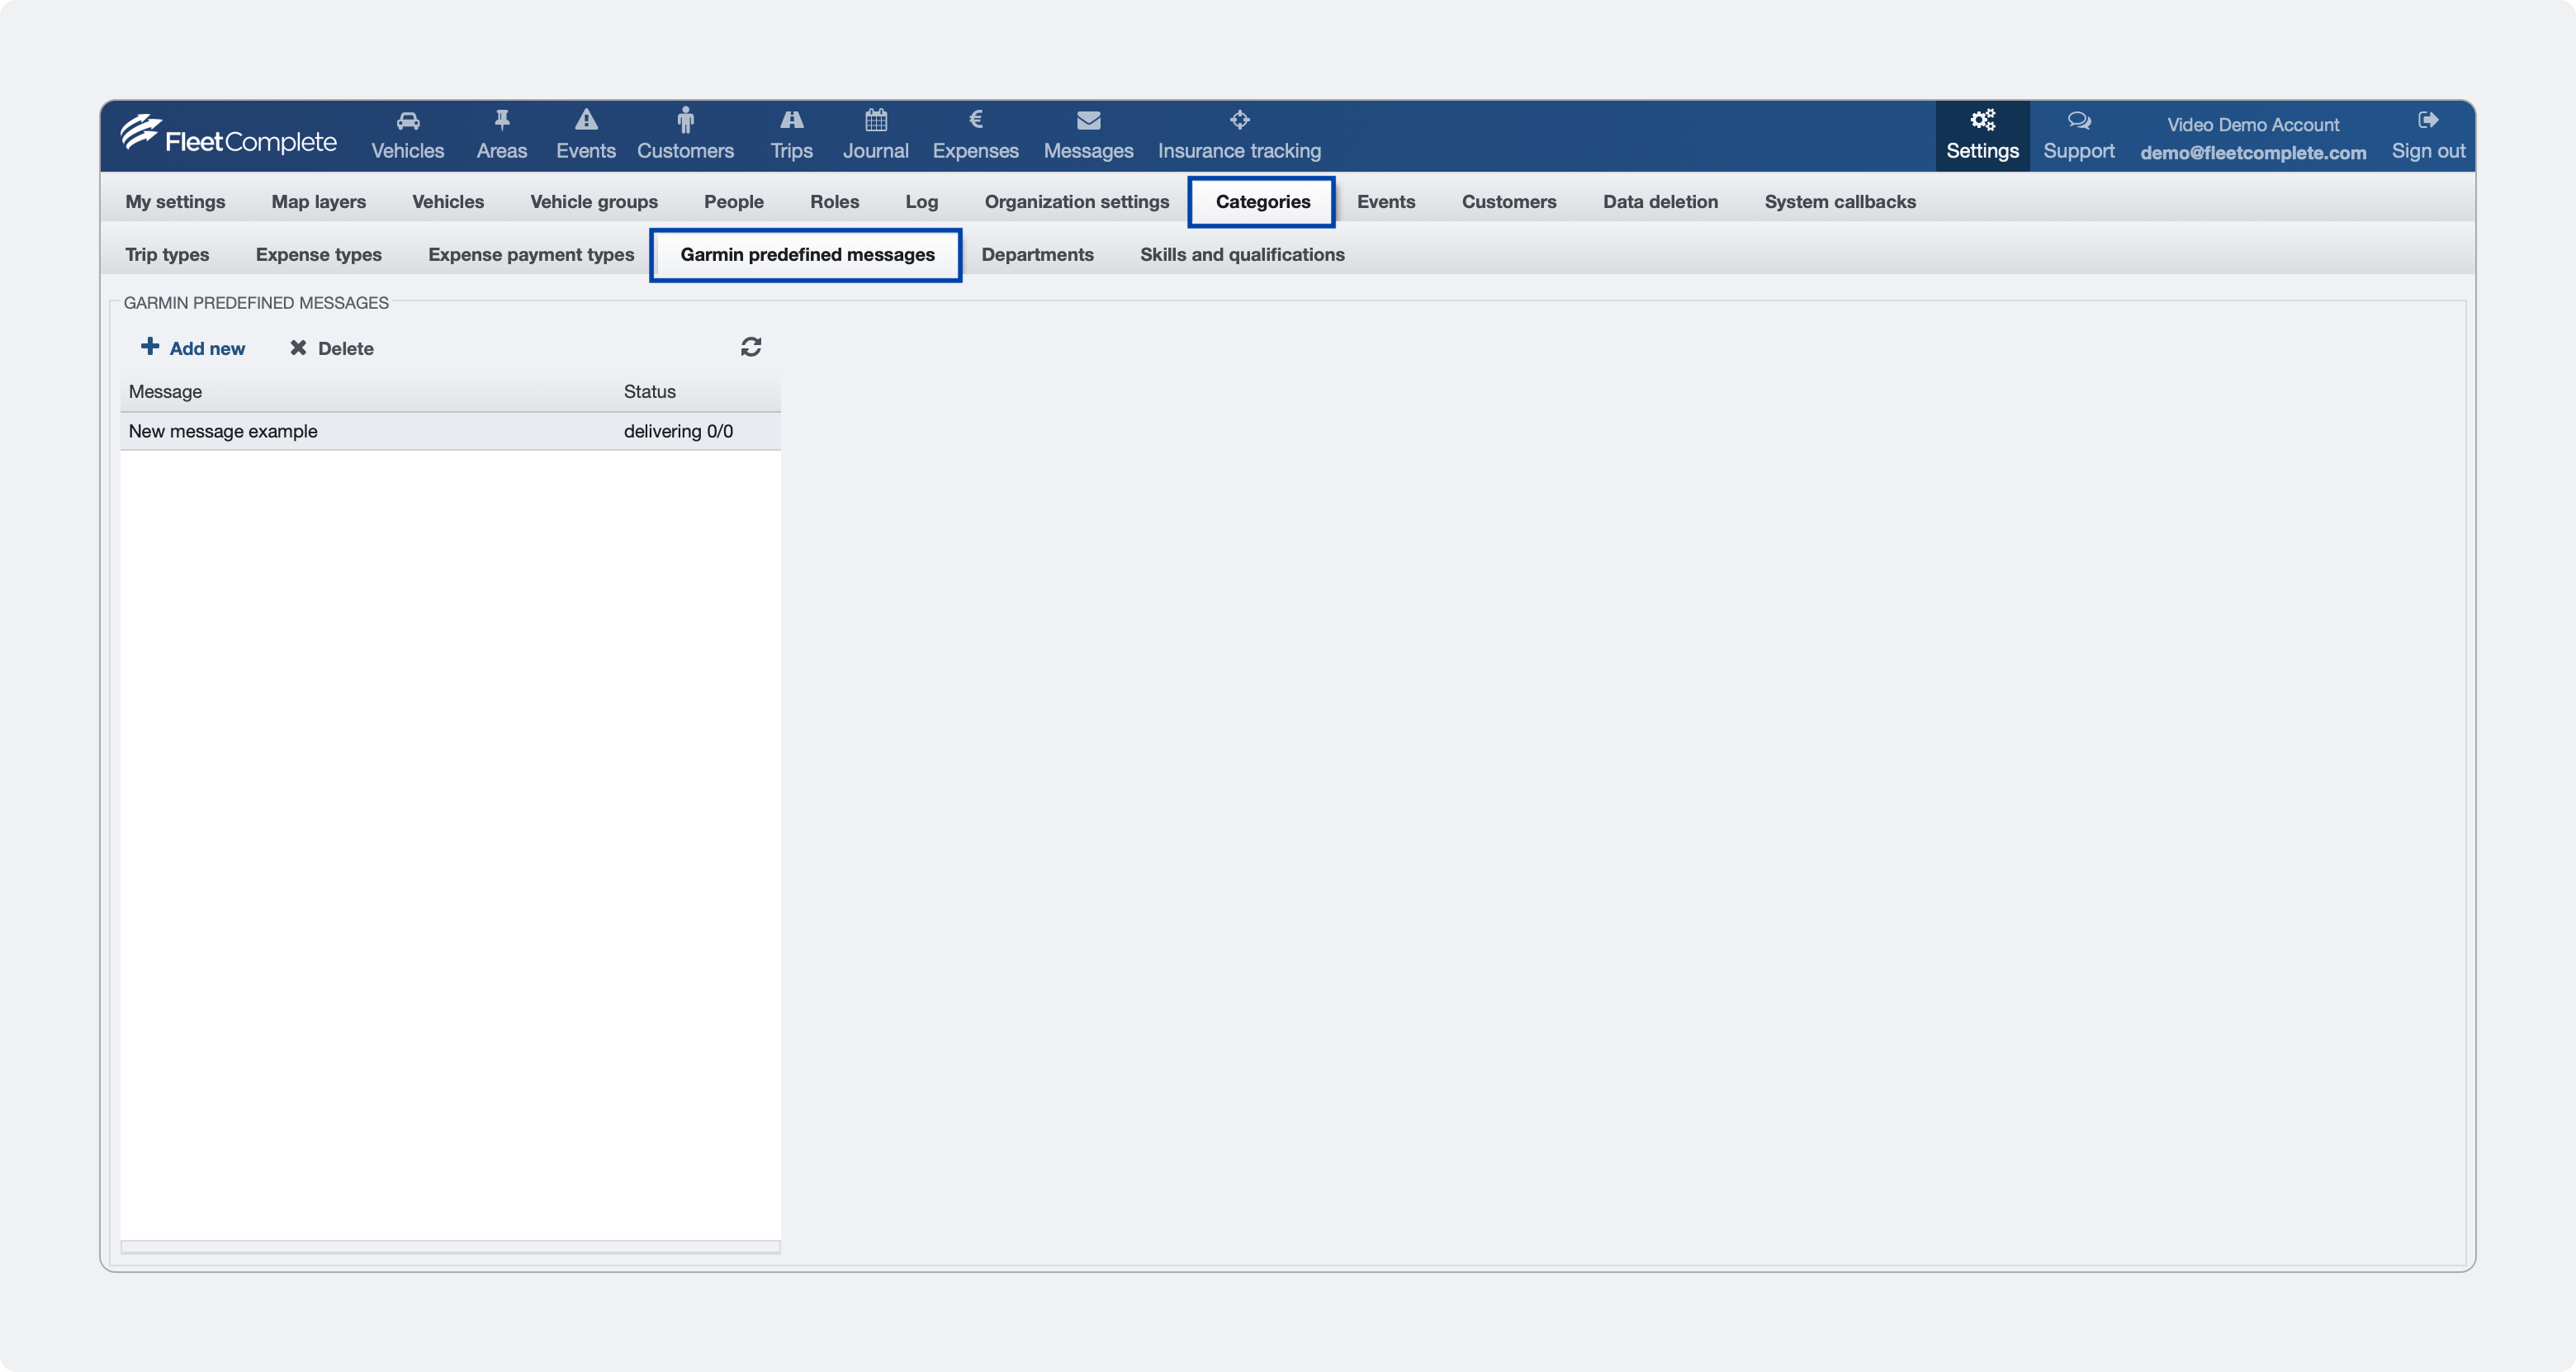Open the Vehicles car icon in top navigation
Image resolution: width=2576 pixels, height=1372 pixels.
pyautogui.click(x=407, y=121)
